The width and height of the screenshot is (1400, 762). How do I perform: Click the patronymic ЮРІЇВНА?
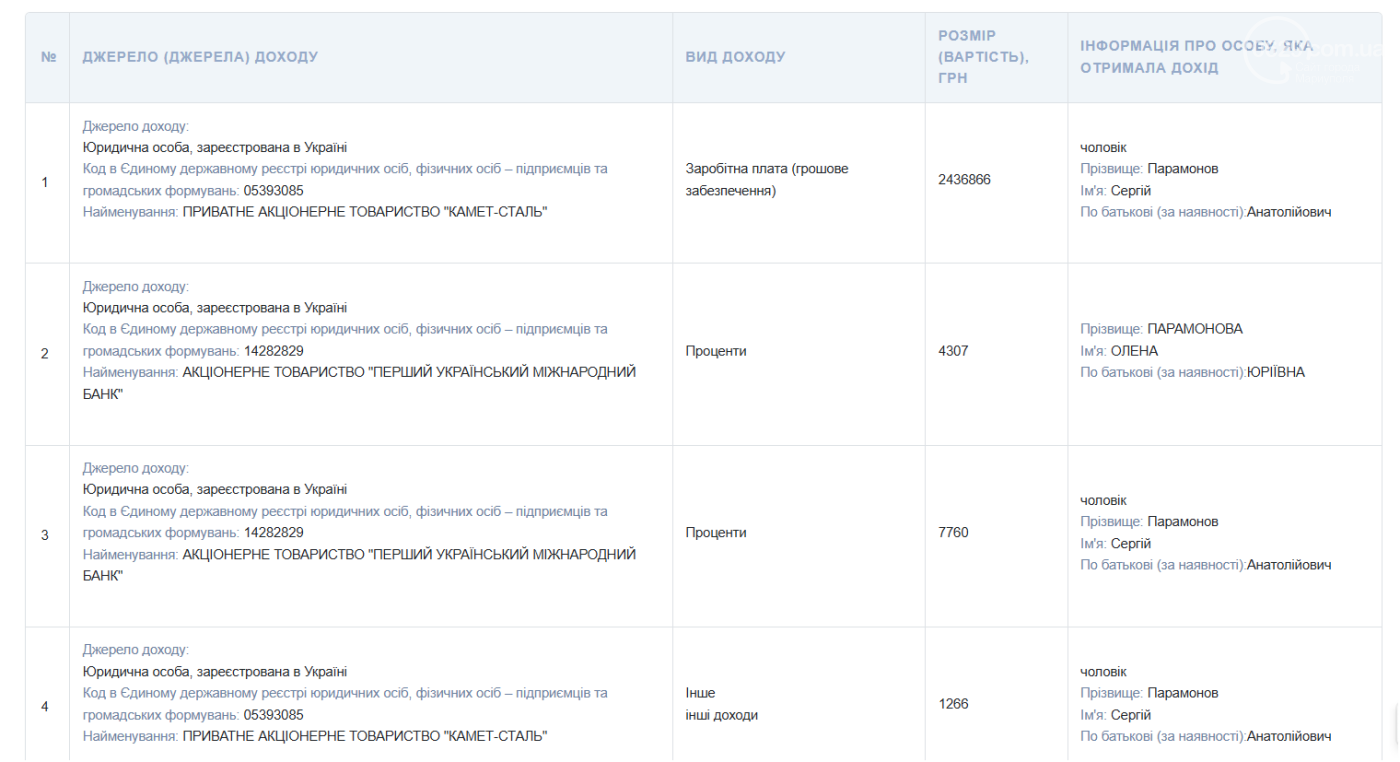pos(1275,373)
